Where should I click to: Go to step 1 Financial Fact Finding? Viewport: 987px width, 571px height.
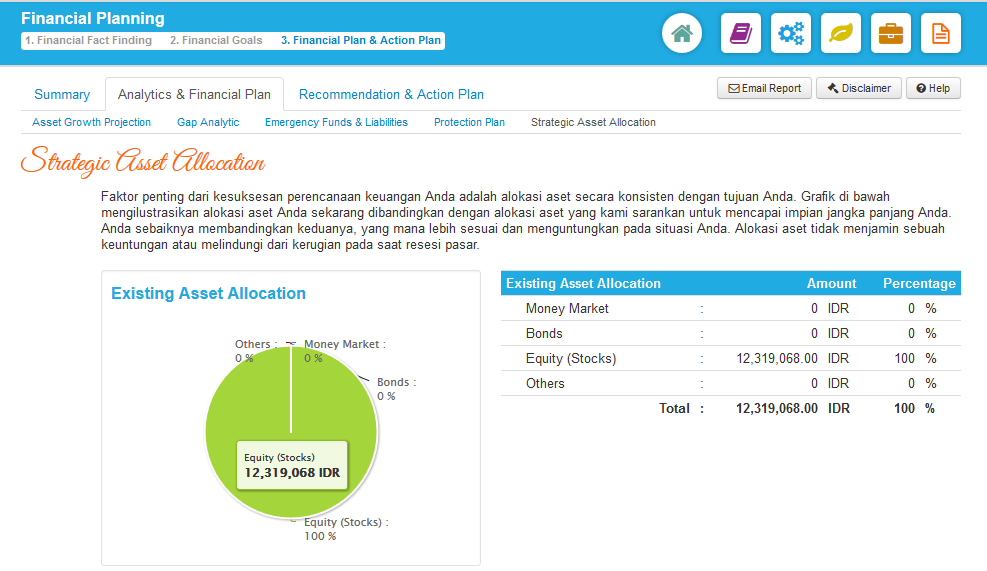point(88,41)
